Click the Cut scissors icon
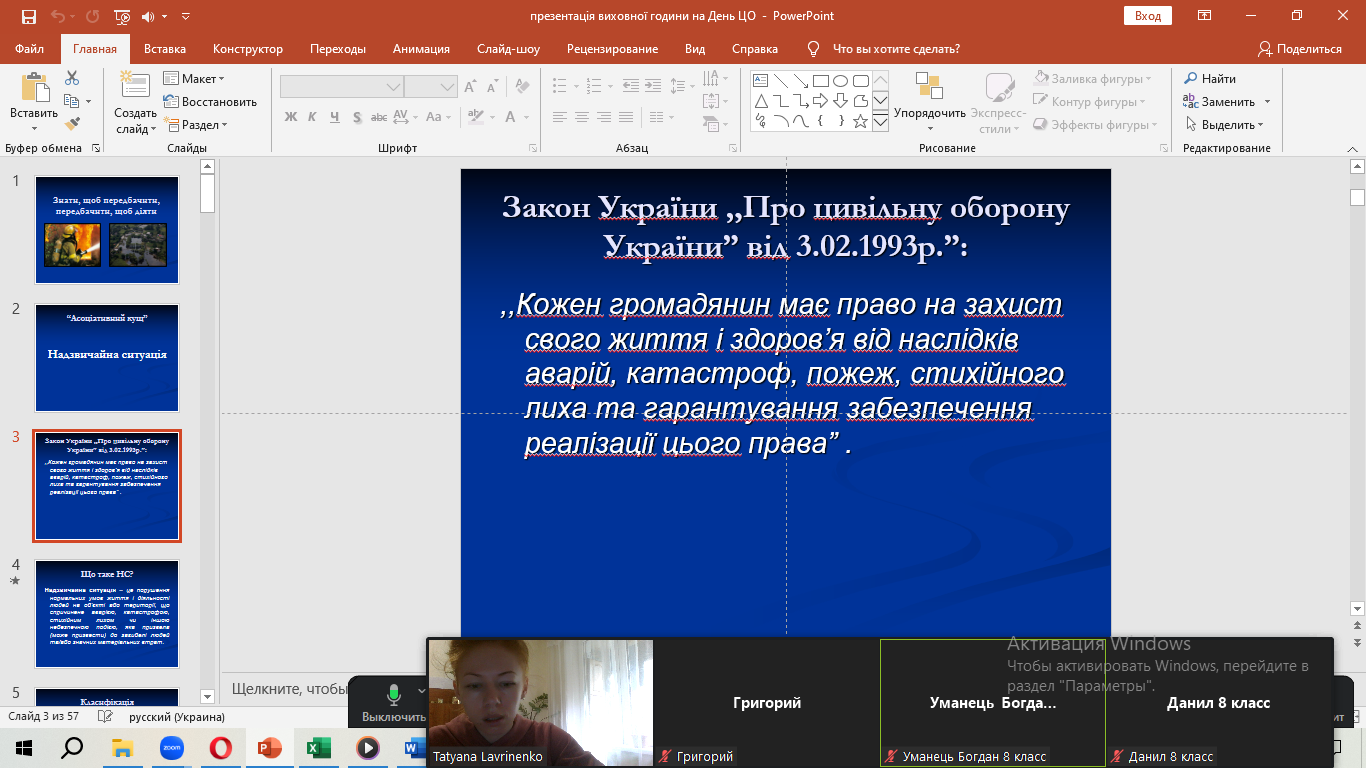The image size is (1366, 768). click(x=72, y=78)
